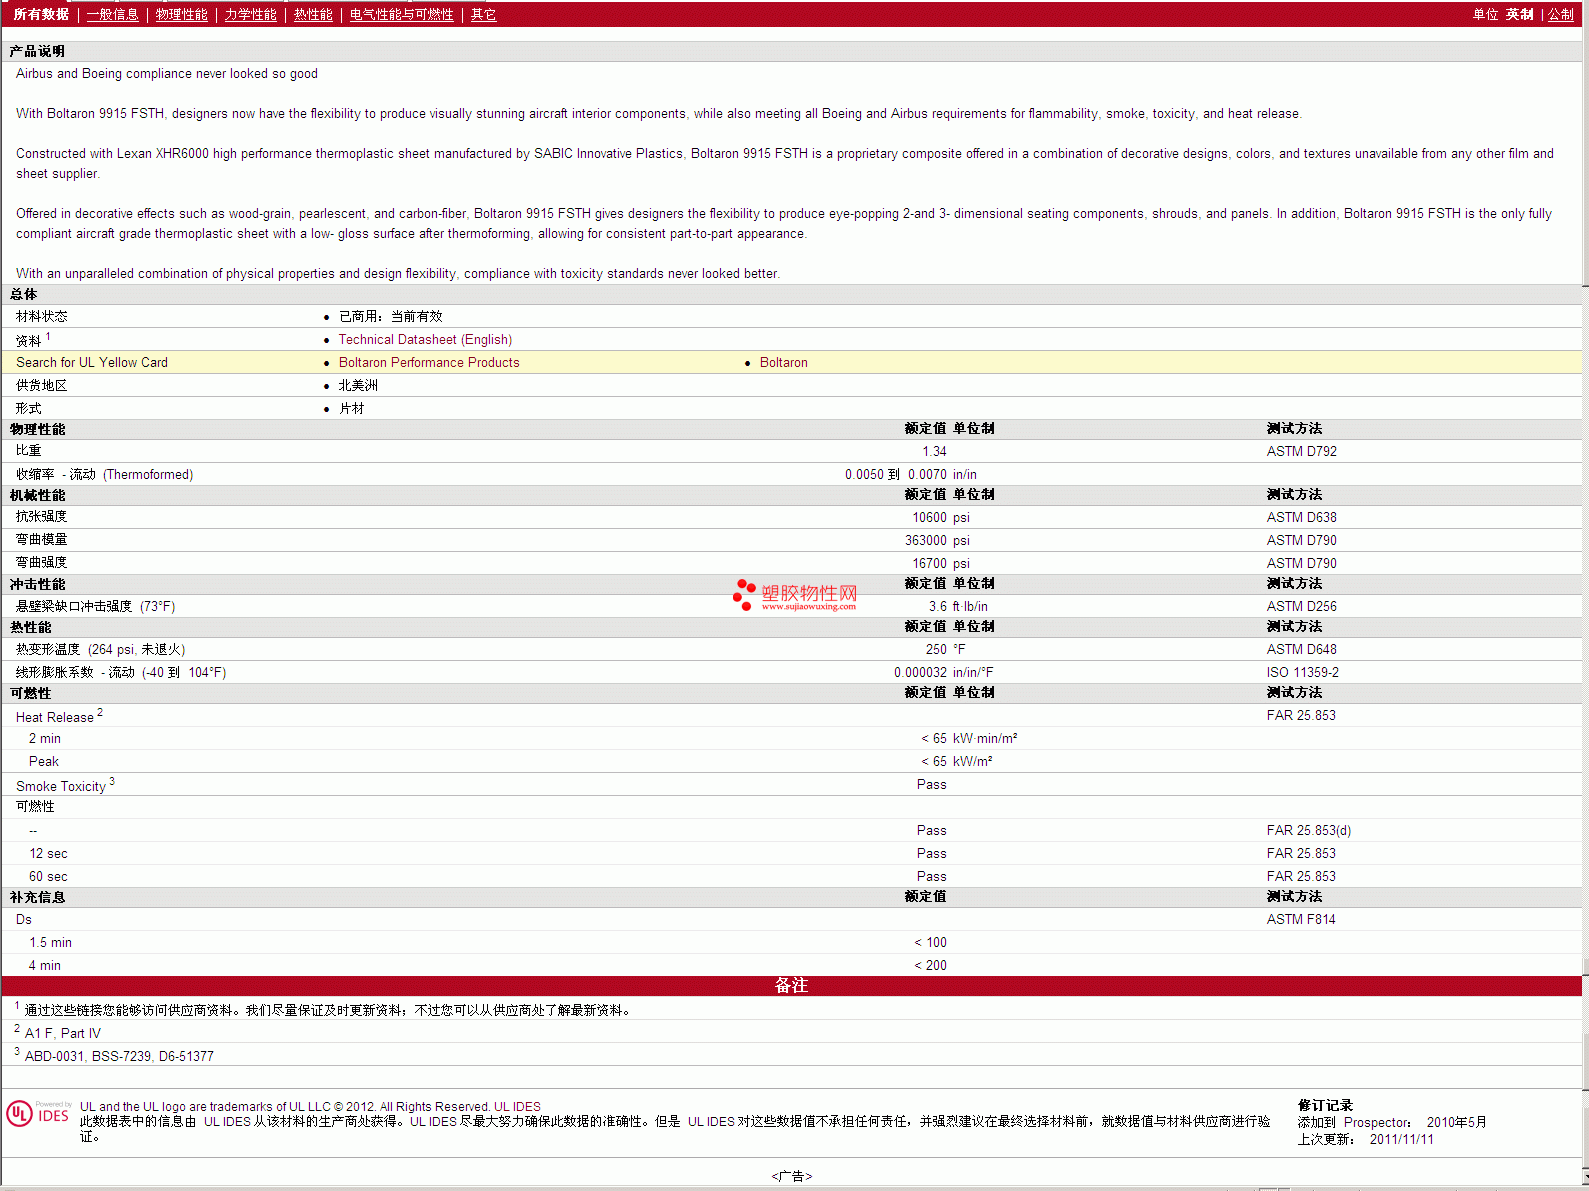Follow the Boltaron yellow card link
The image size is (1589, 1191).
pos(783,363)
